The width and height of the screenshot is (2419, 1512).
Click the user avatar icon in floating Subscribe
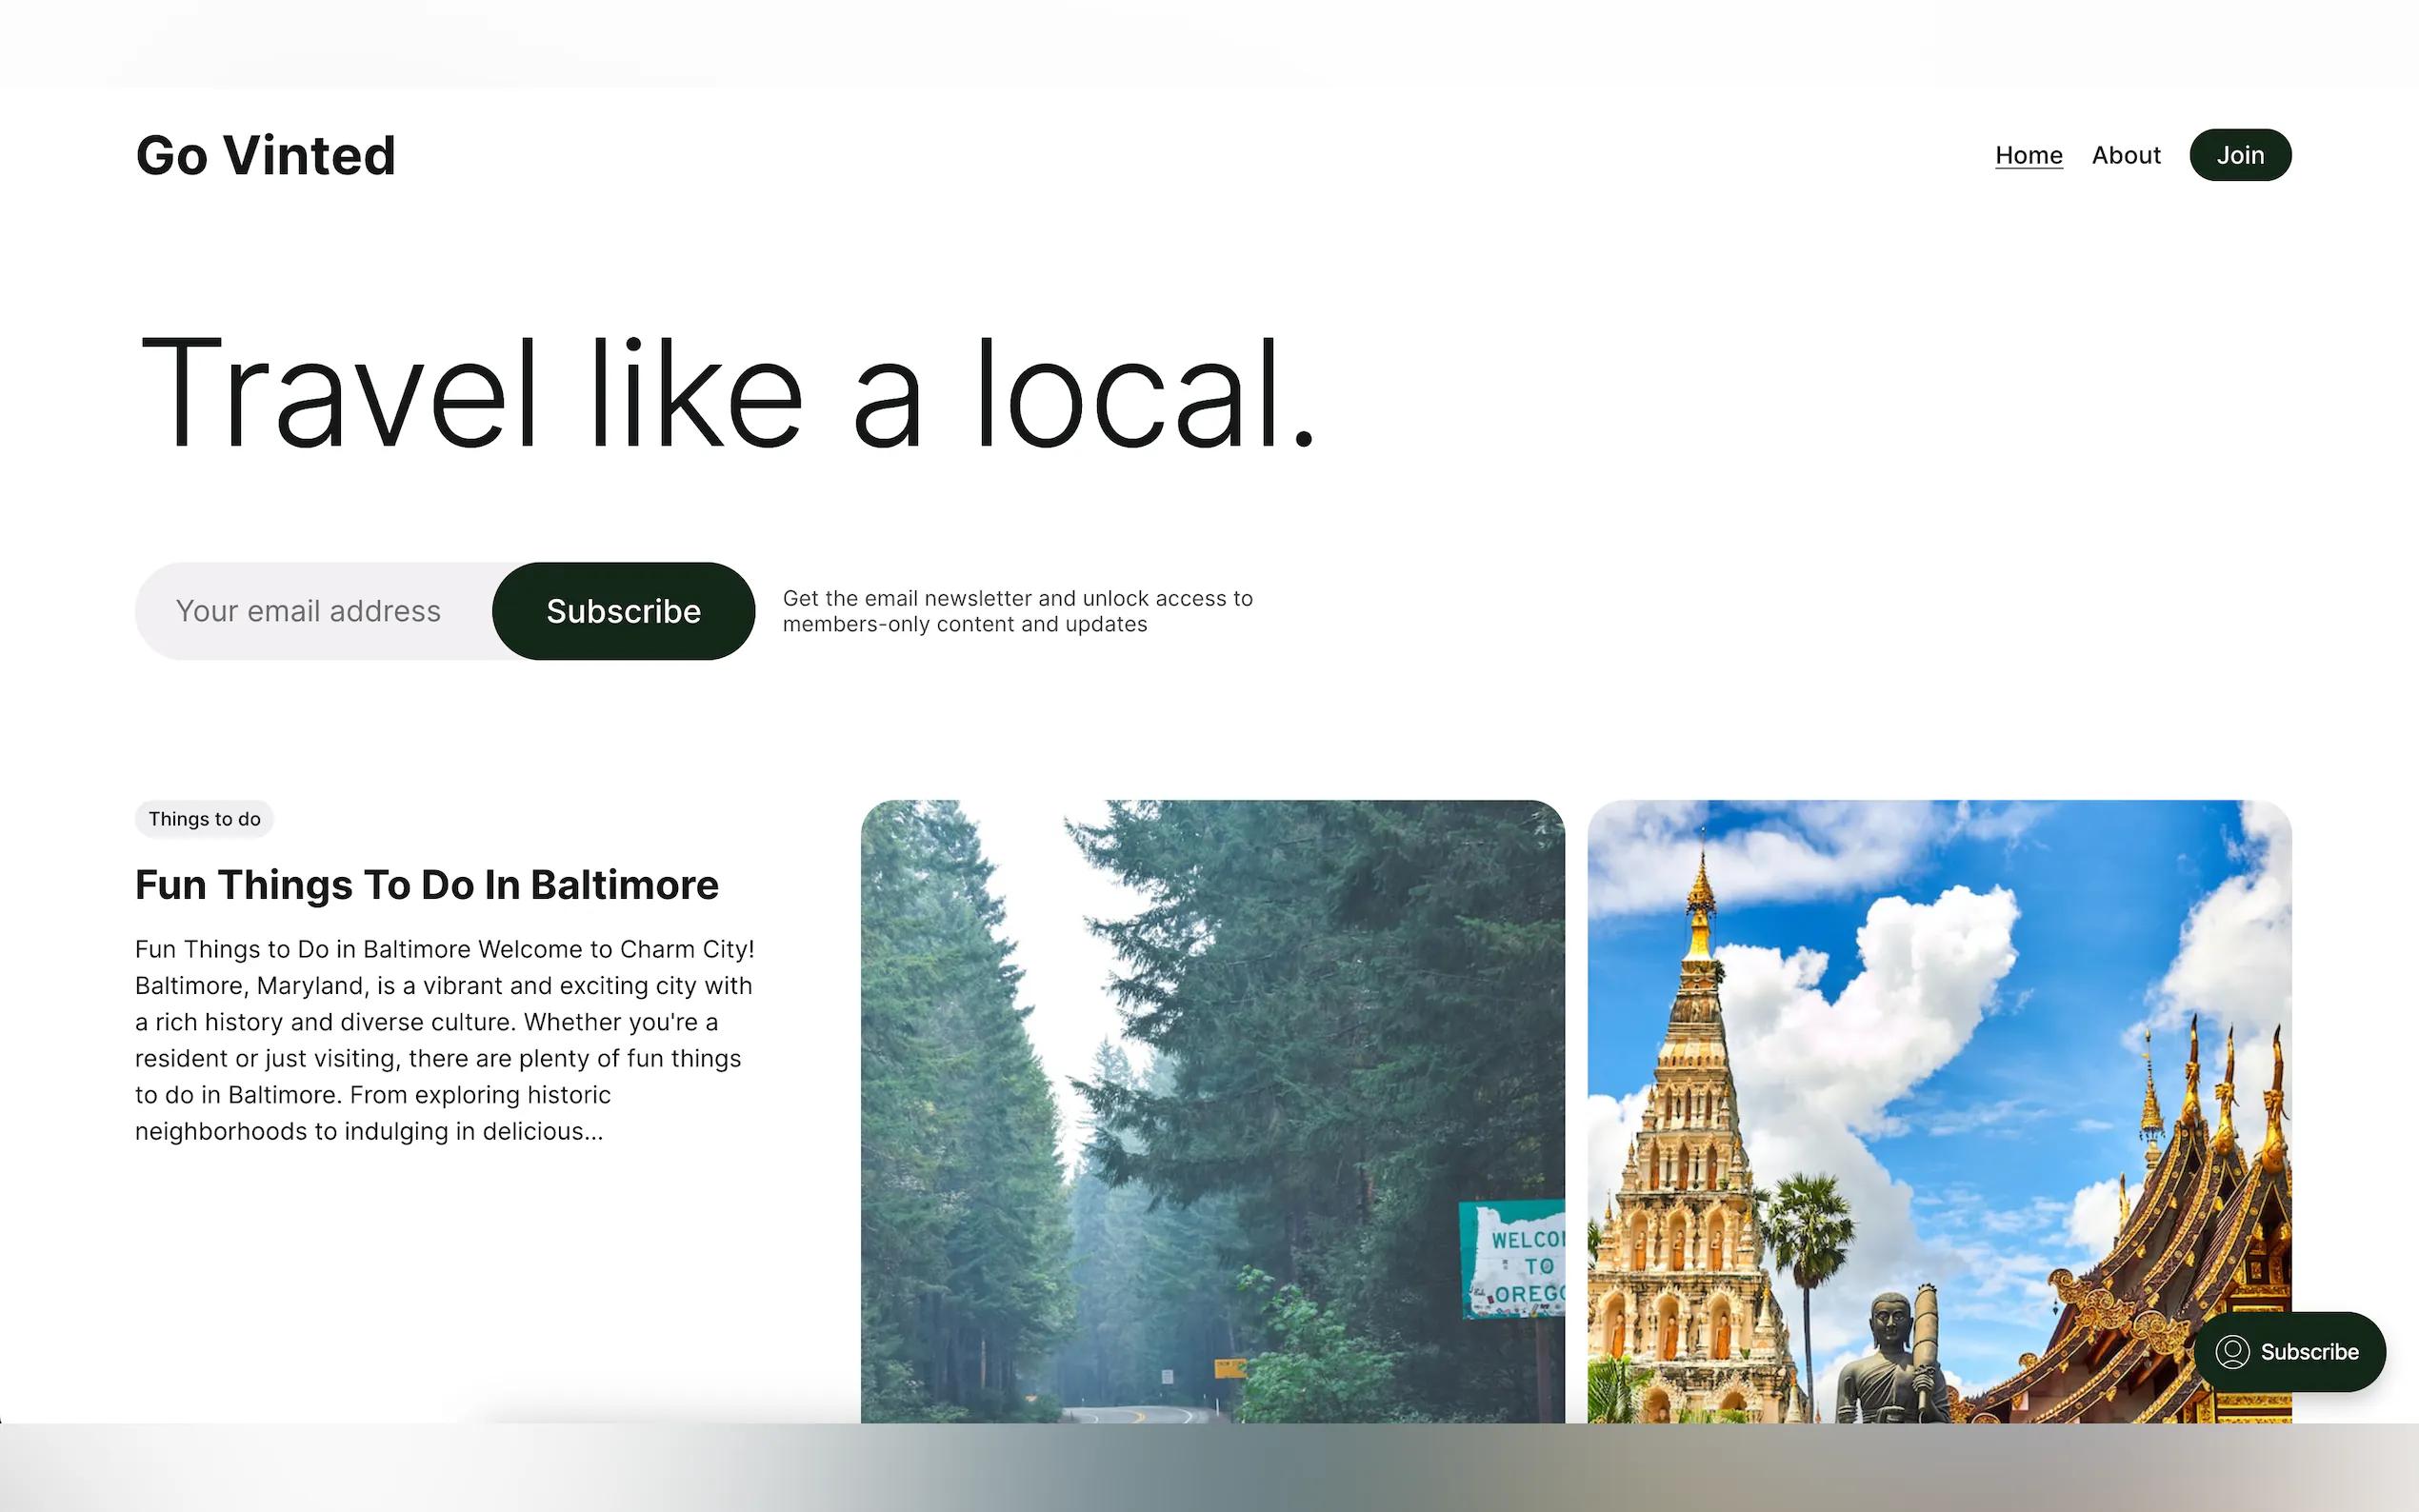[2232, 1352]
